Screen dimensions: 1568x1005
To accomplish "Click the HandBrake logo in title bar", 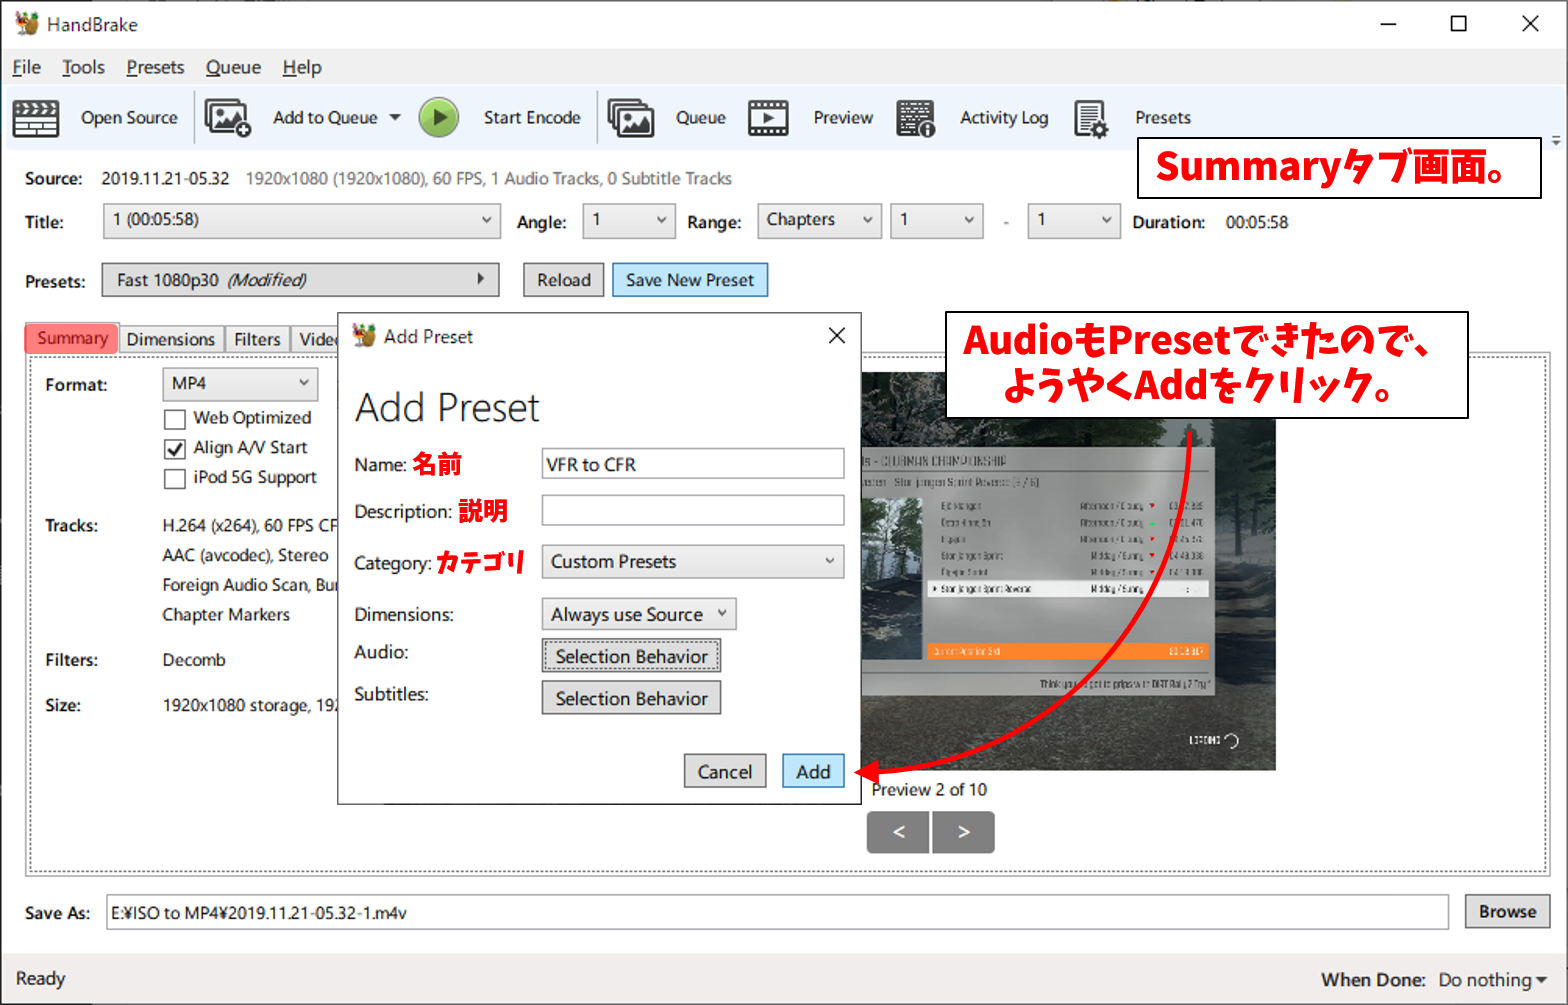I will (x=27, y=24).
